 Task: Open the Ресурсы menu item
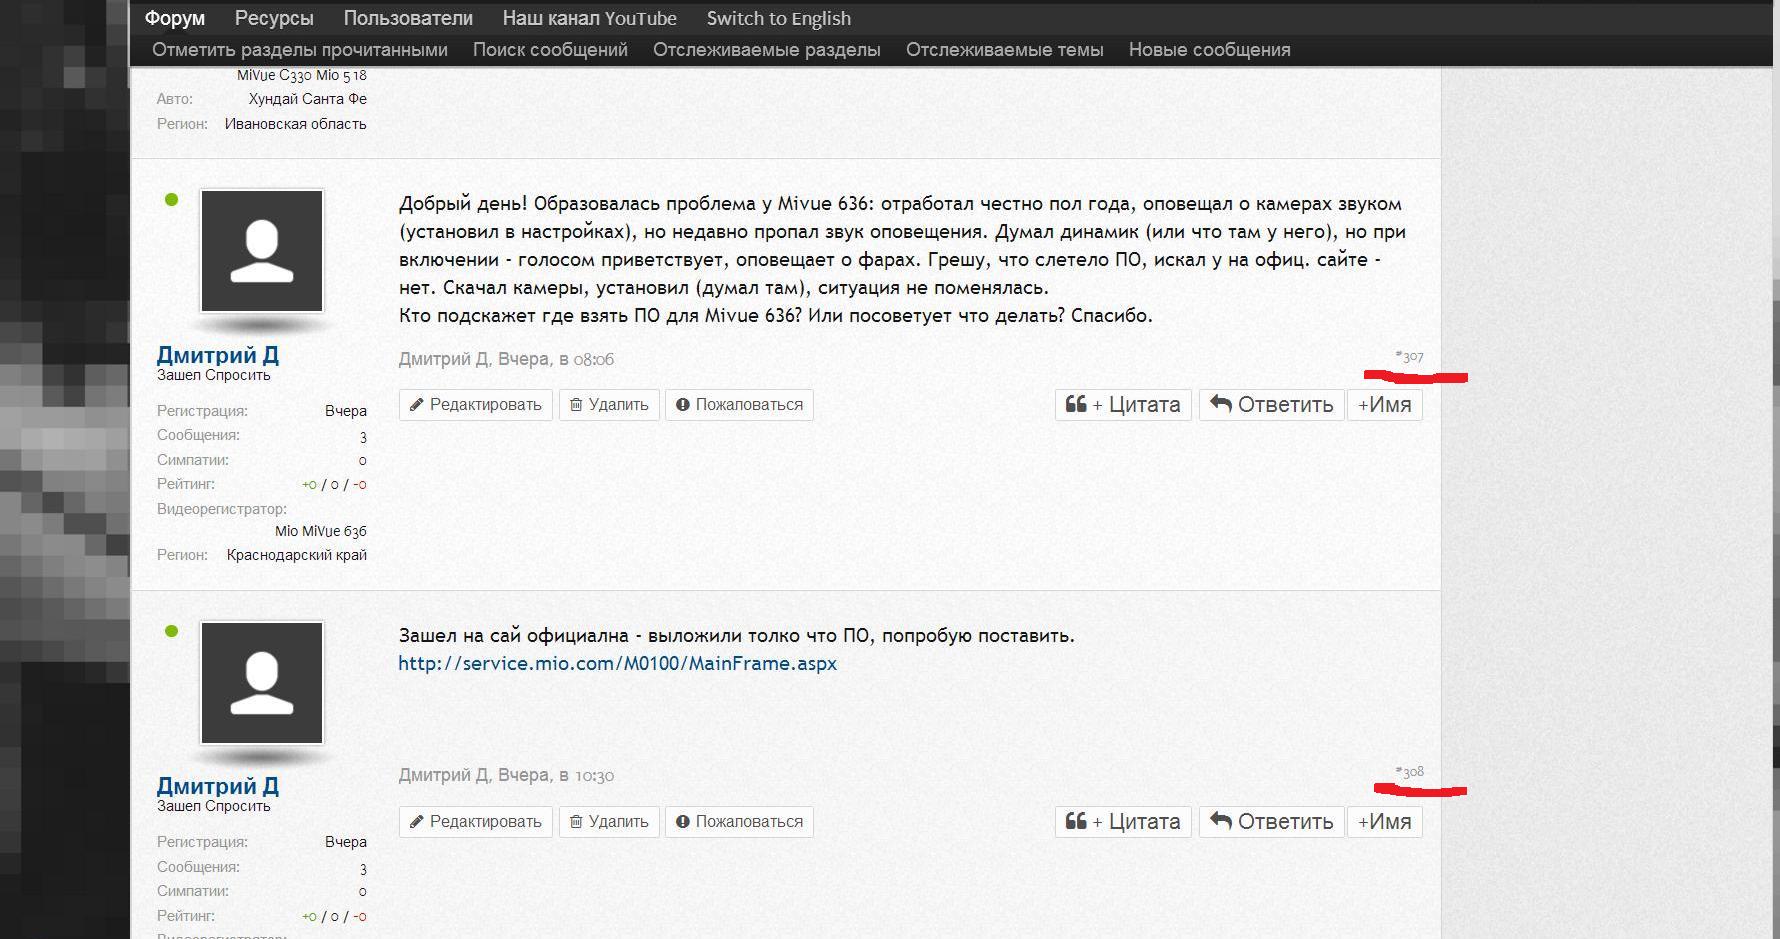point(274,18)
